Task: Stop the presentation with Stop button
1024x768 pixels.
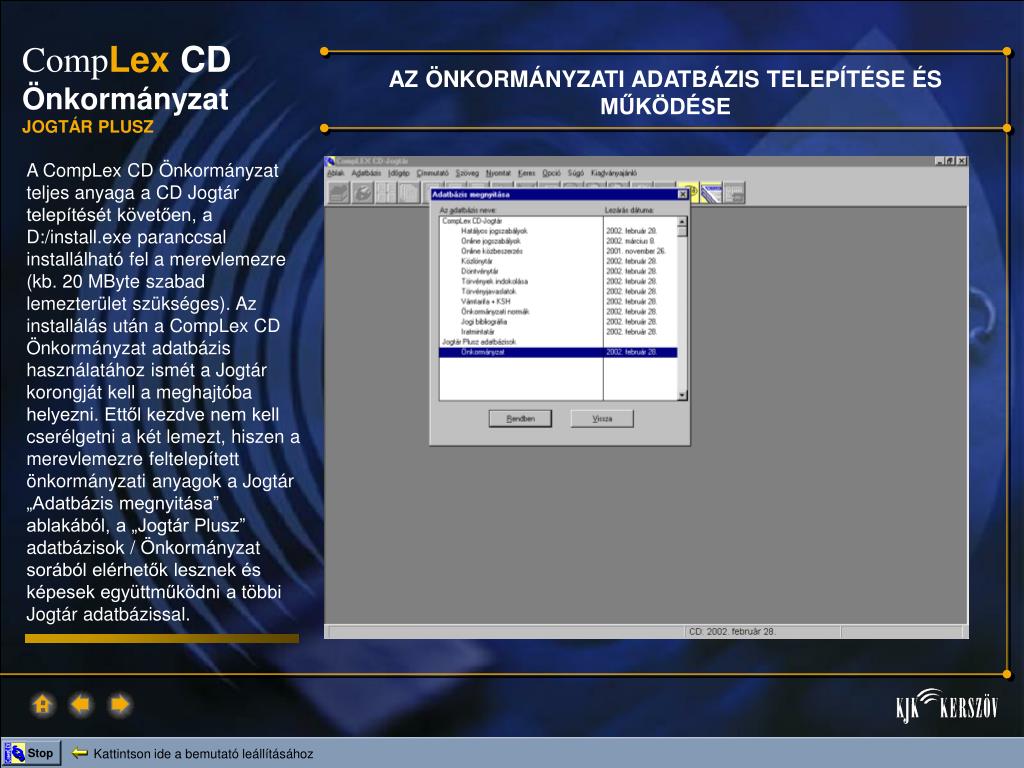Action: point(32,753)
